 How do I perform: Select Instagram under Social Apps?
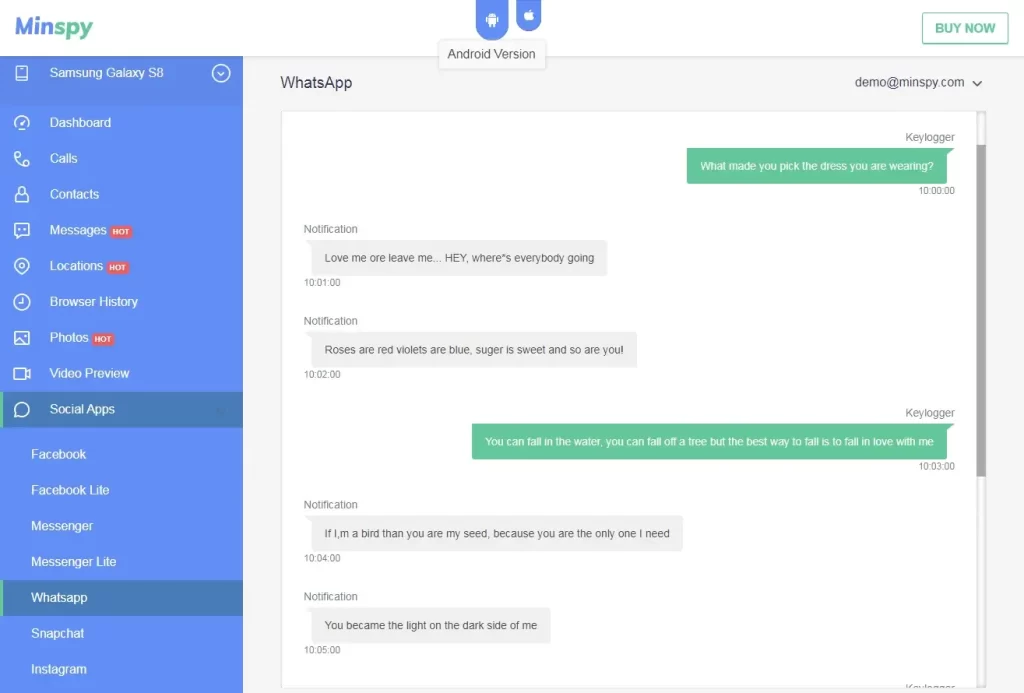click(121, 669)
